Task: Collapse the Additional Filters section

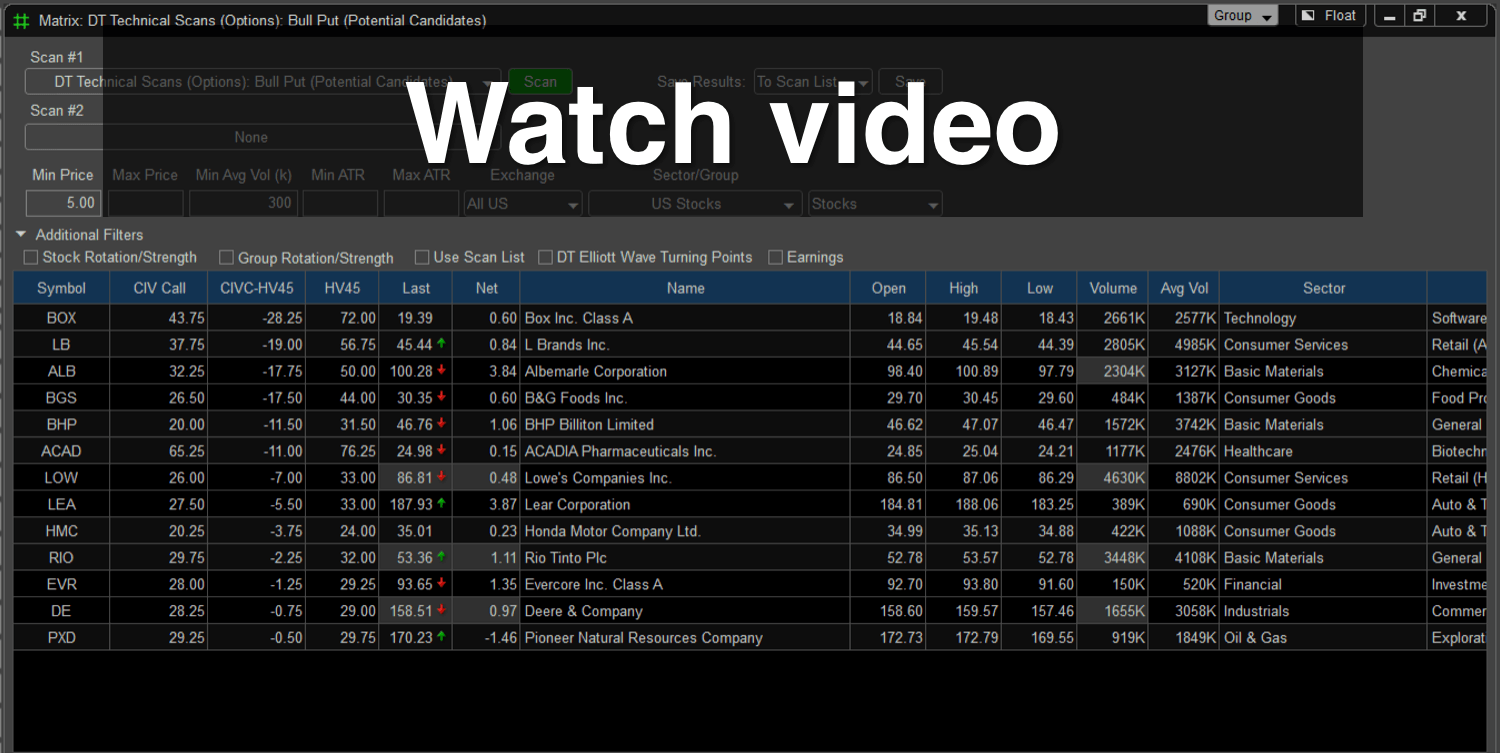Action: click(21, 235)
